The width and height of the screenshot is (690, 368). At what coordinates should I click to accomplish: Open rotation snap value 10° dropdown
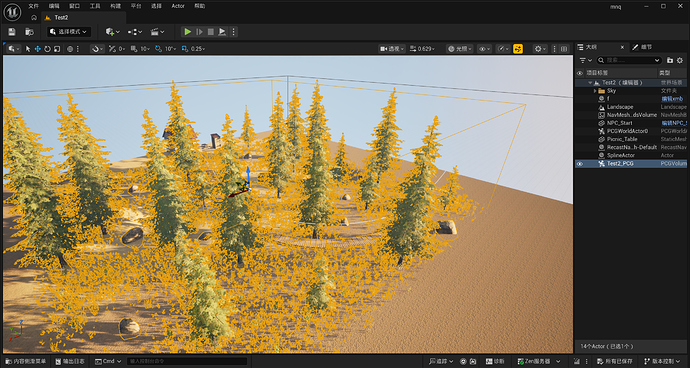pyautogui.click(x=170, y=49)
